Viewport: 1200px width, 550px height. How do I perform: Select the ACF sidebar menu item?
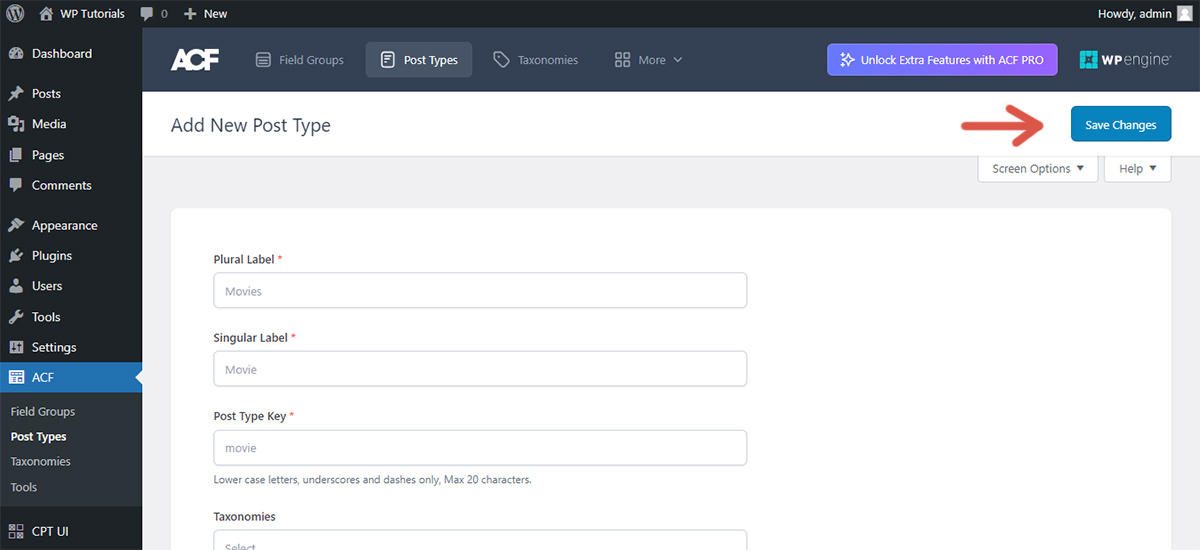click(71, 377)
